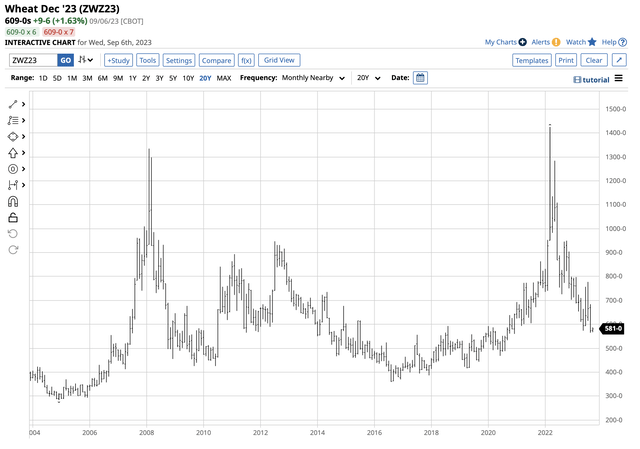
Task: Click the circle target annotation tool
Action: click(x=13, y=169)
